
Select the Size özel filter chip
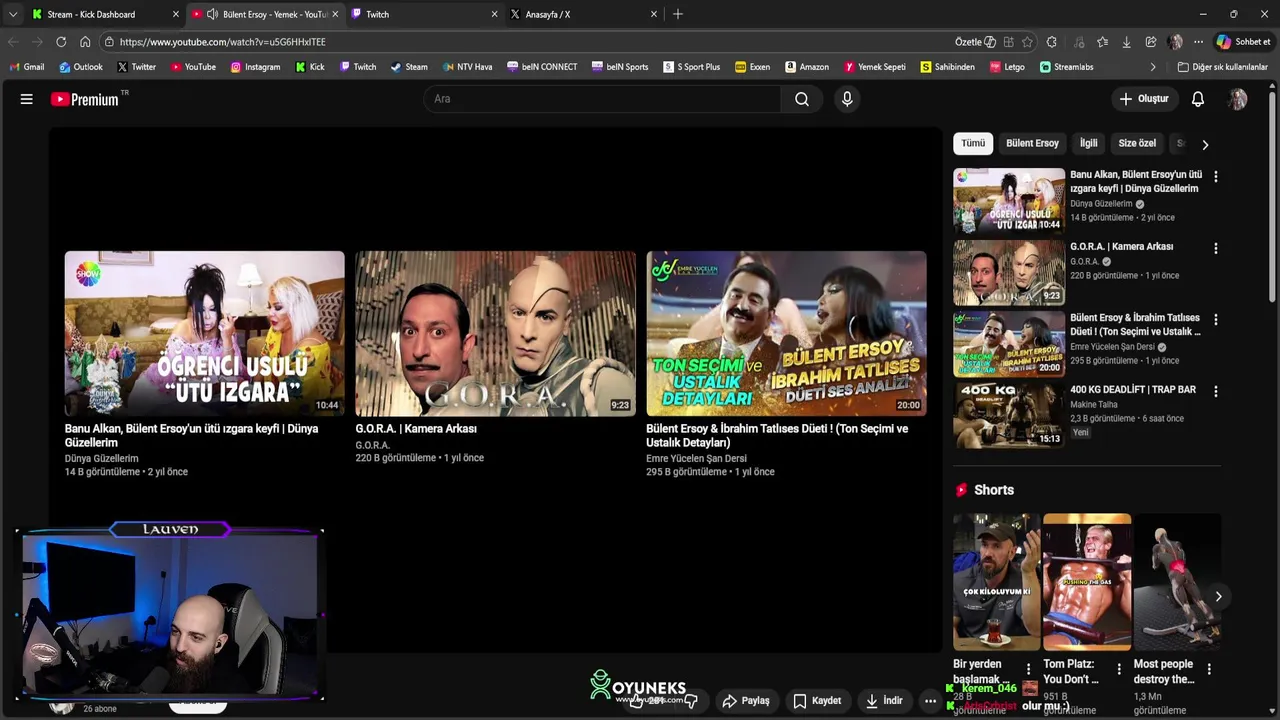[1137, 143]
